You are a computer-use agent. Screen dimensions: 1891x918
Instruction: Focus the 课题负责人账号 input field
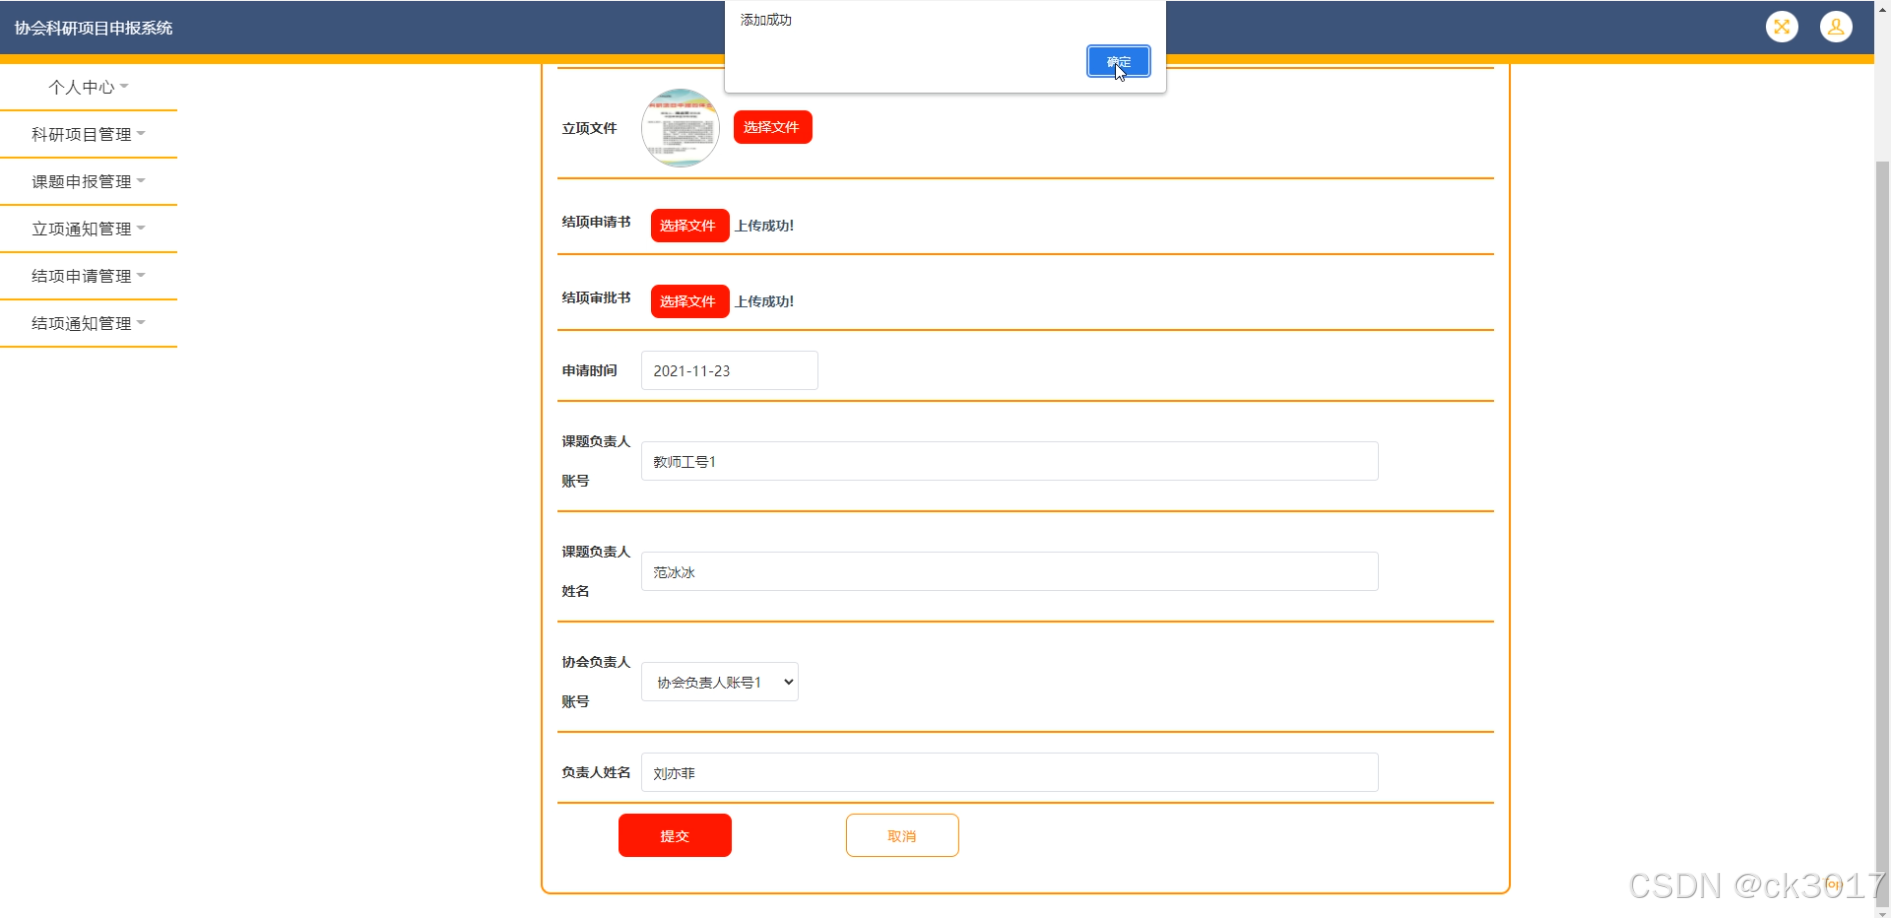[1009, 461]
